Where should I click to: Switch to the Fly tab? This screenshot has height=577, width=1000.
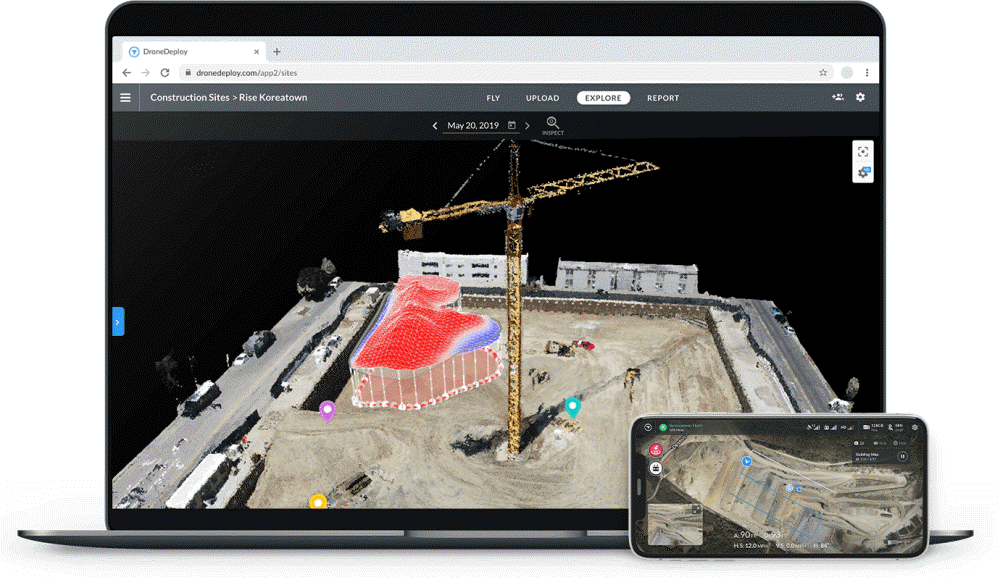point(493,98)
